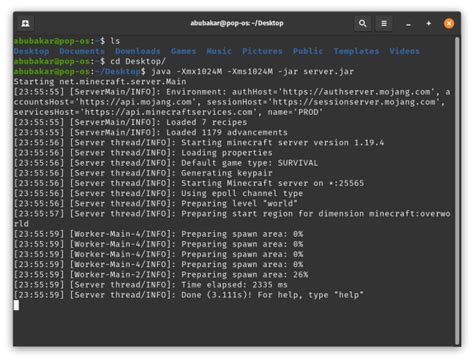The image size is (474, 361).
Task: Click the 'cd Desktop/' command text
Action: [138, 61]
